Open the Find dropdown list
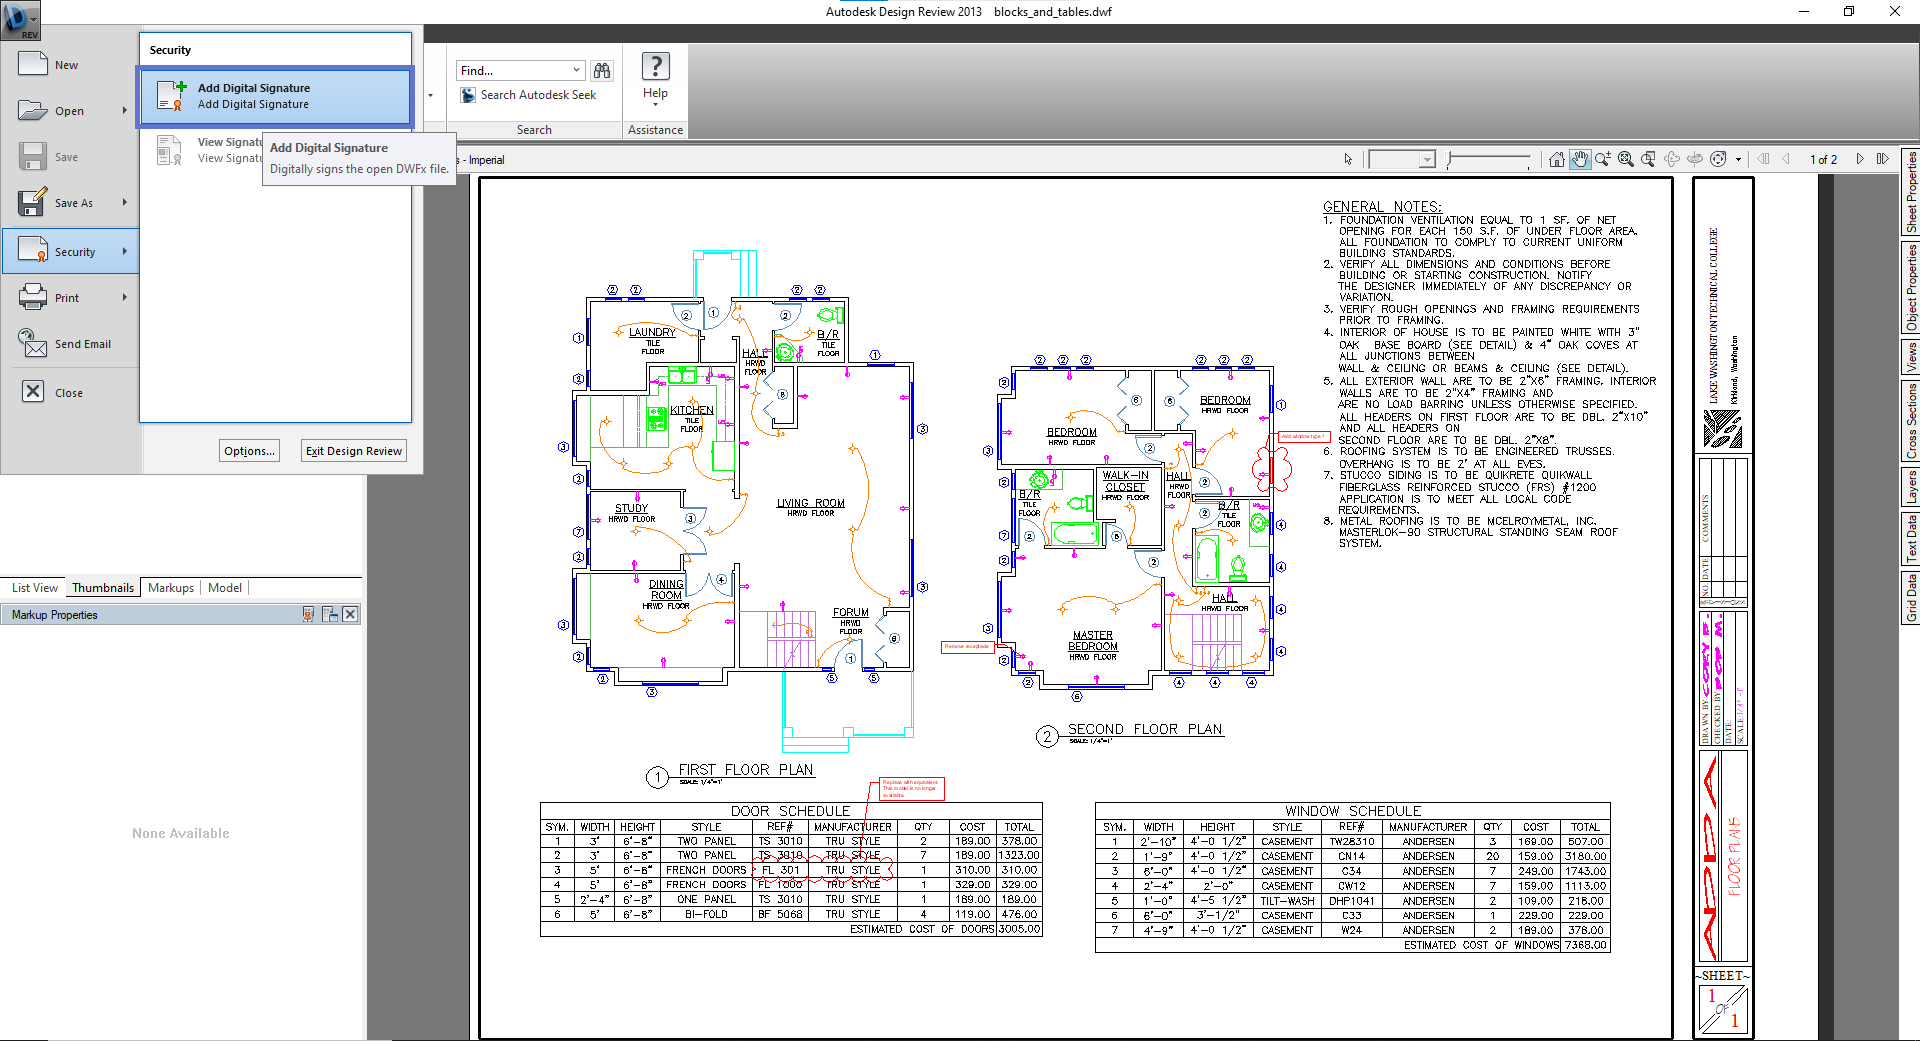1920x1041 pixels. click(x=577, y=70)
